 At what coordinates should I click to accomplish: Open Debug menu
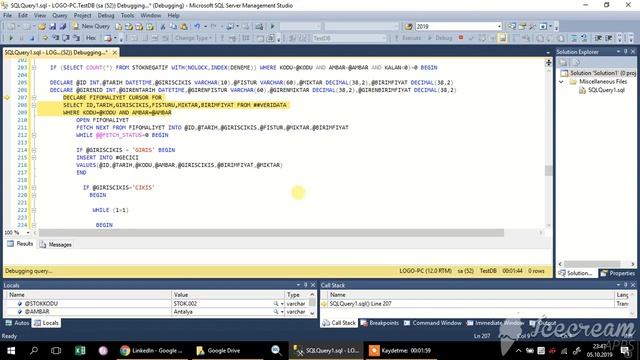coord(106,16)
